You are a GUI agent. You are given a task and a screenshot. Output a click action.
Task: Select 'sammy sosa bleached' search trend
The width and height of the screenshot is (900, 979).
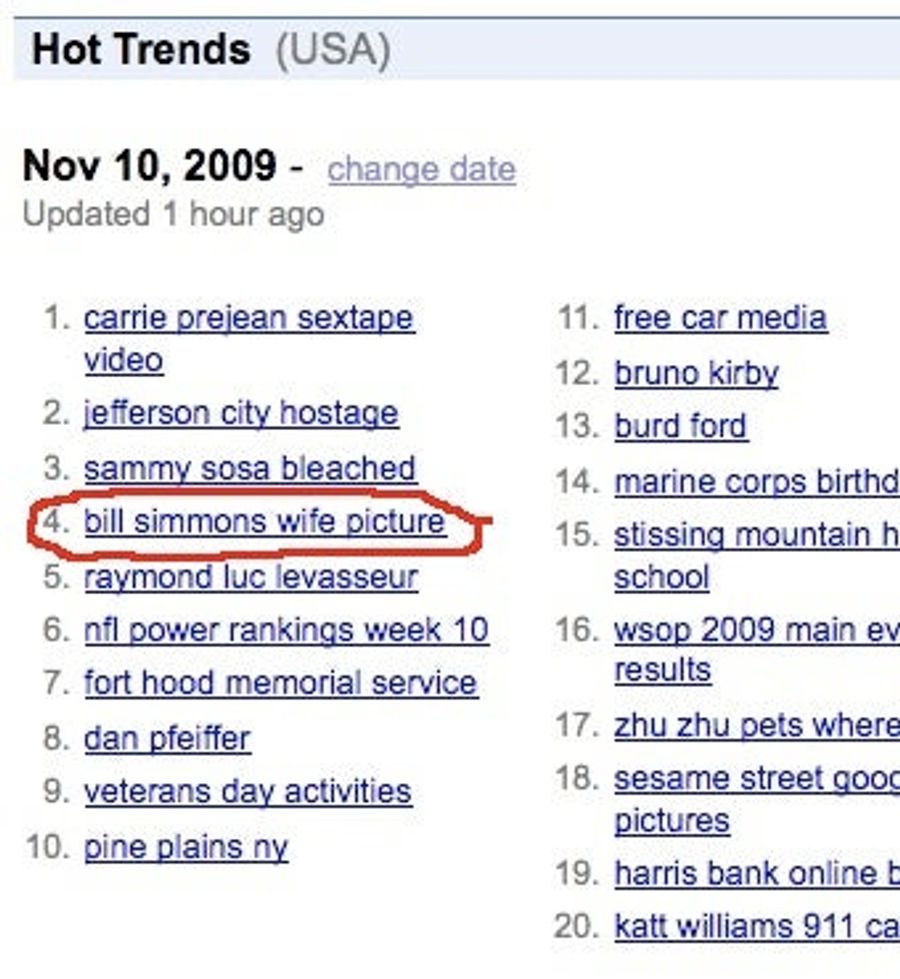[x=250, y=469]
